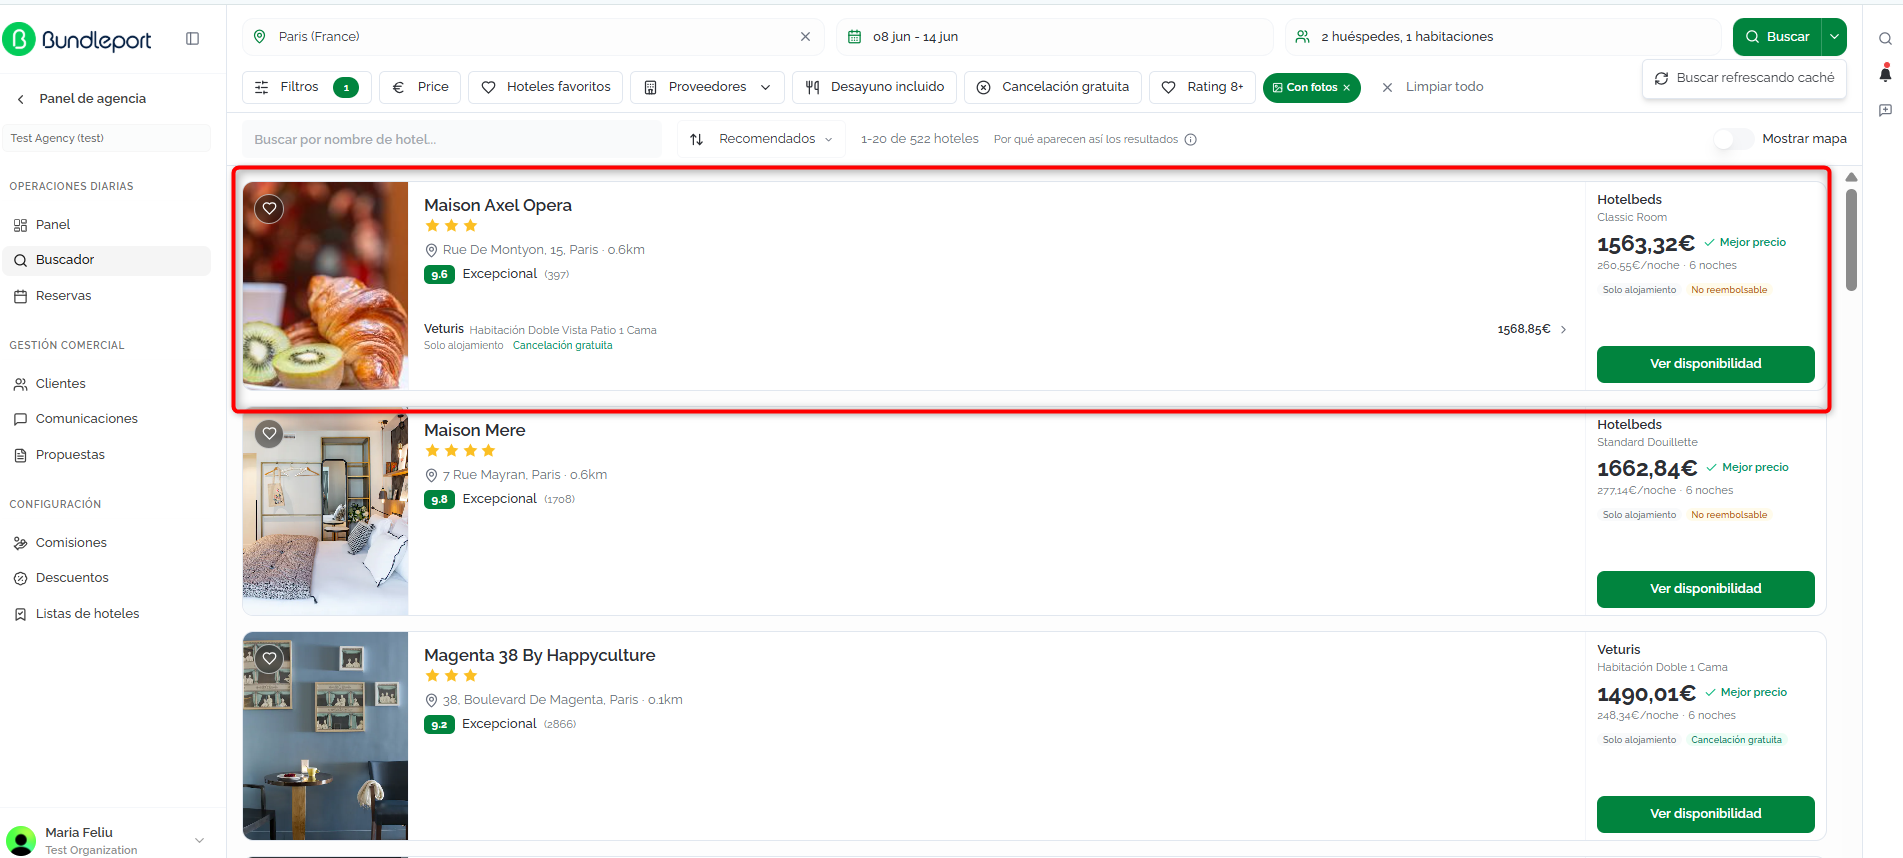1903x858 pixels.
Task: Toggle Rating 8+ filter
Action: pyautogui.click(x=1202, y=87)
